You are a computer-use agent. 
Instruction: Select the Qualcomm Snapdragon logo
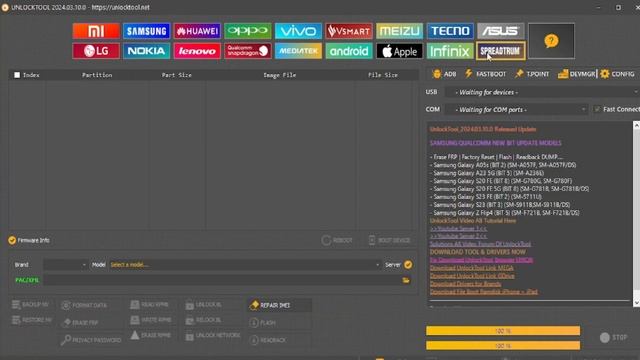tap(248, 51)
